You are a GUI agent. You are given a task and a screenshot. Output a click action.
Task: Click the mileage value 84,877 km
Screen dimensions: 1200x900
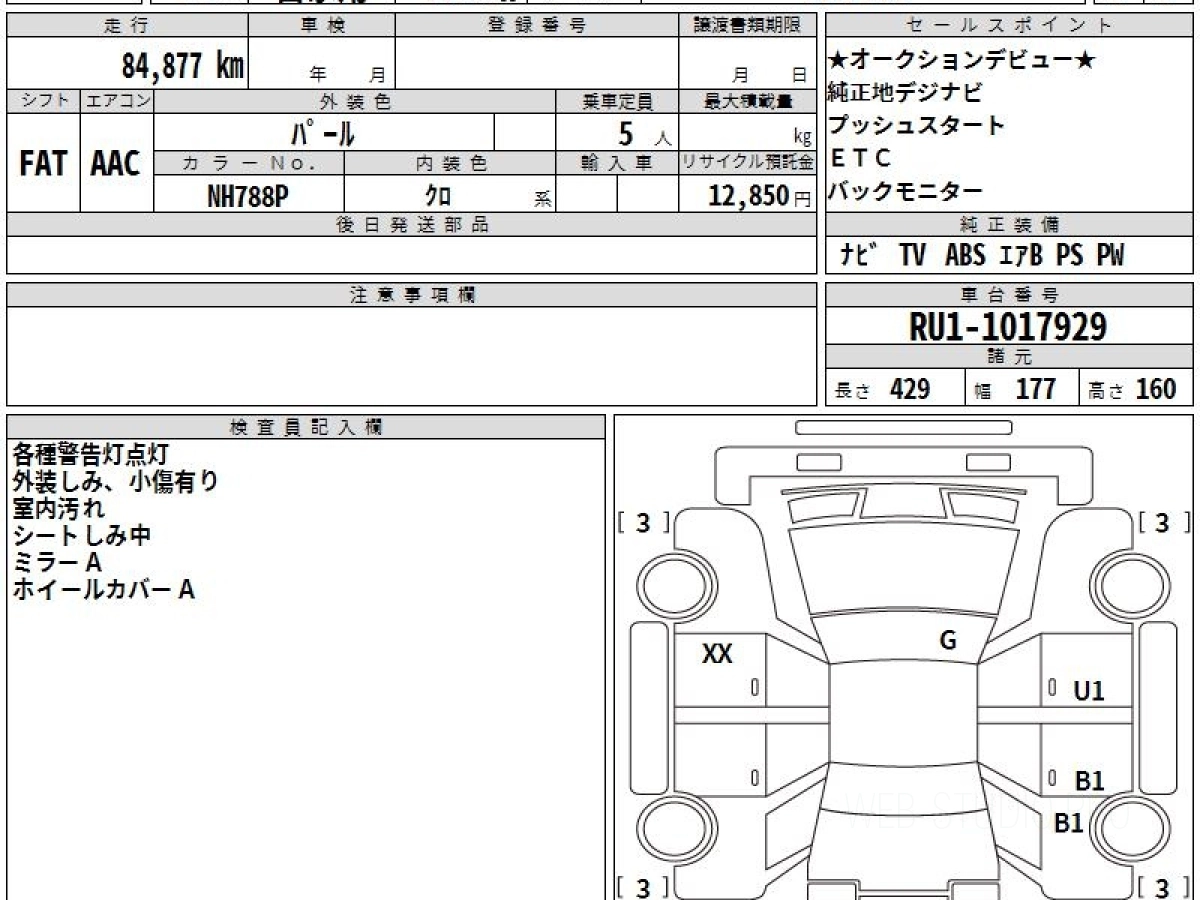(x=183, y=65)
